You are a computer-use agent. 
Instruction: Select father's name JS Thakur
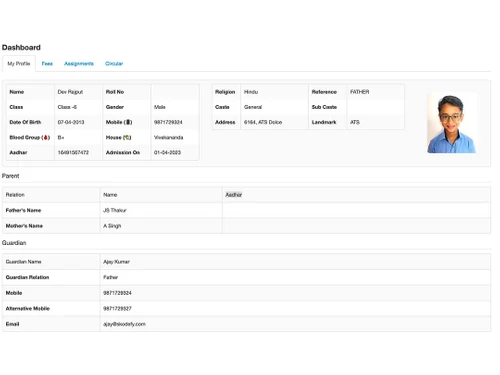click(x=115, y=210)
